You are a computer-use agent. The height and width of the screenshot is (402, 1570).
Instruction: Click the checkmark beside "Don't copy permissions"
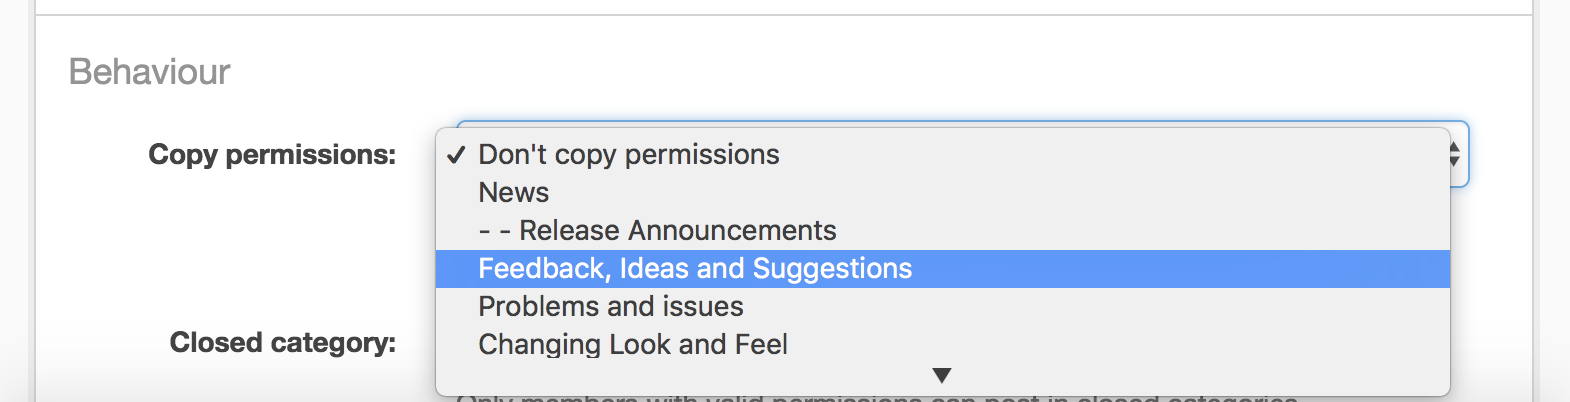(456, 155)
